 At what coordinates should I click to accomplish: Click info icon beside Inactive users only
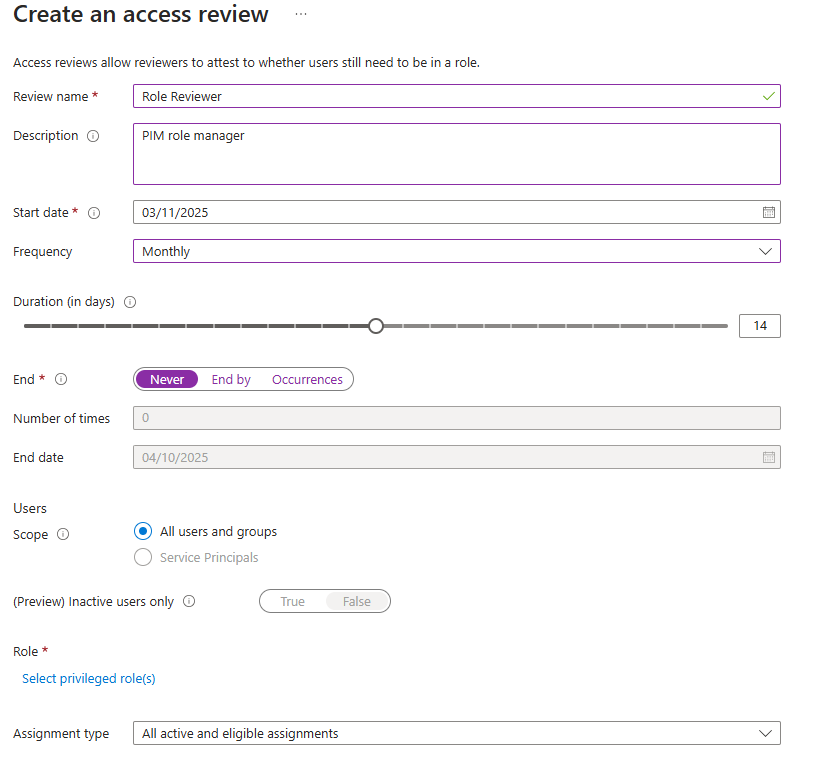pos(189,602)
